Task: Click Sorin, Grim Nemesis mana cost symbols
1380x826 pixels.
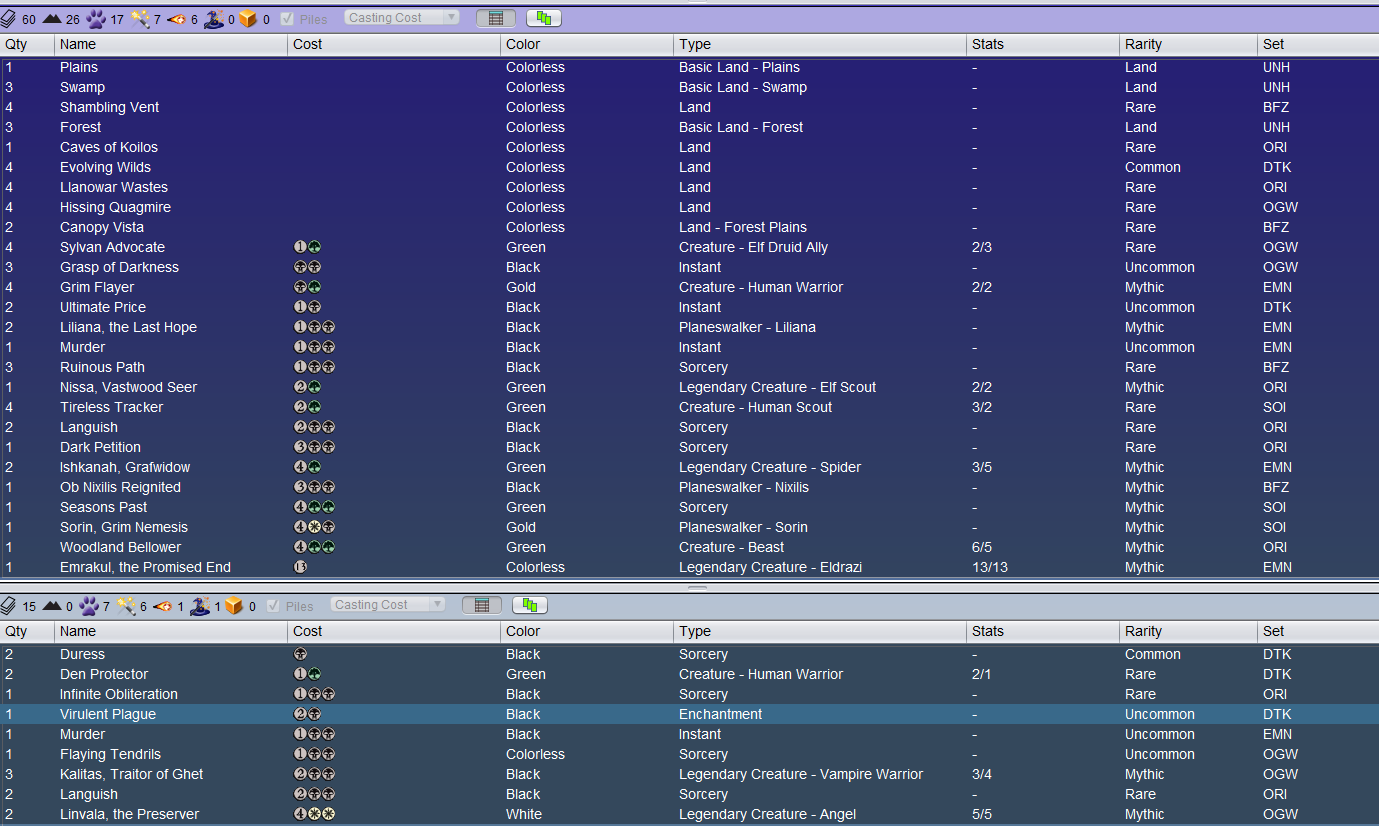Action: (314, 527)
